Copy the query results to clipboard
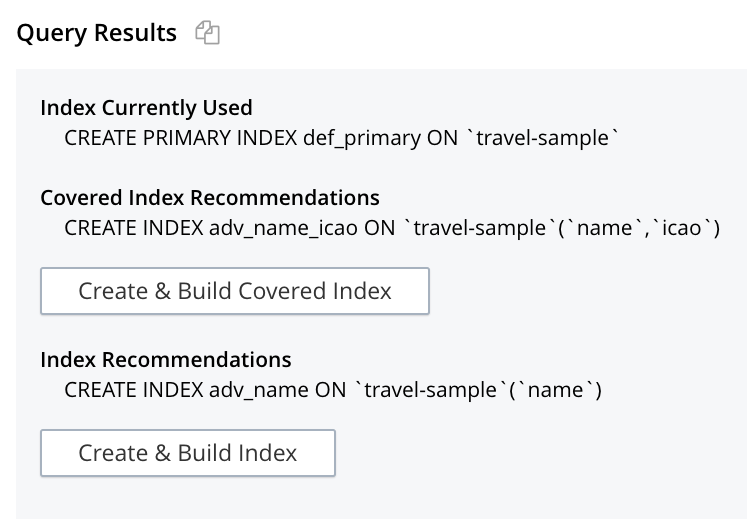This screenshot has height=519, width=747. point(208,33)
